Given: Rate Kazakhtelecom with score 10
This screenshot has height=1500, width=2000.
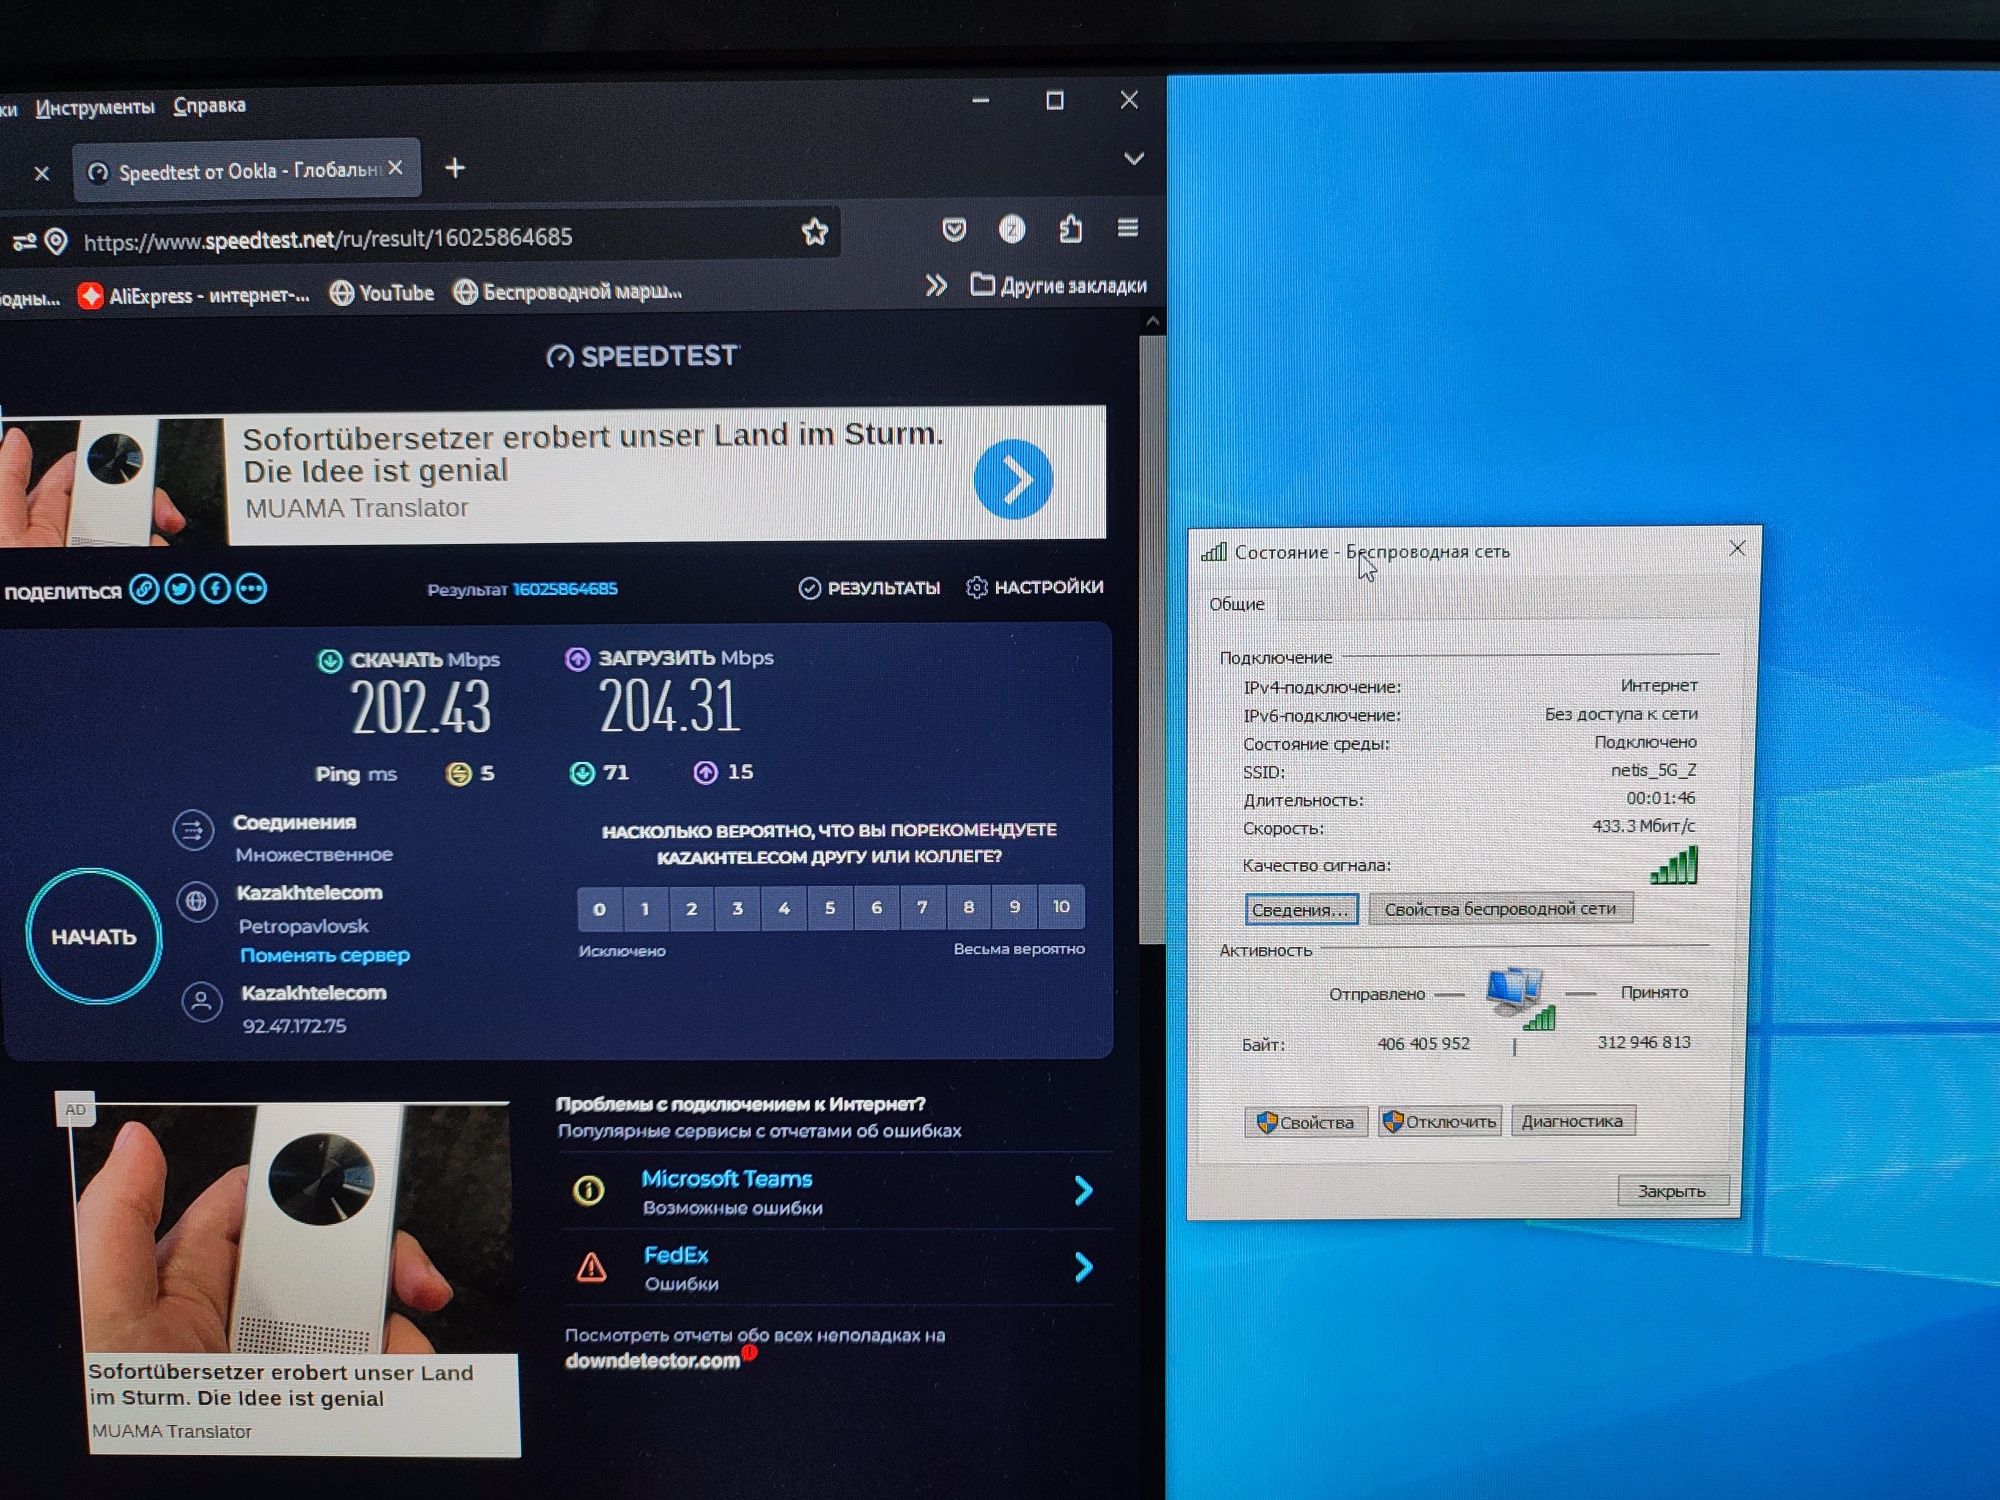Looking at the screenshot, I should coord(1061,906).
